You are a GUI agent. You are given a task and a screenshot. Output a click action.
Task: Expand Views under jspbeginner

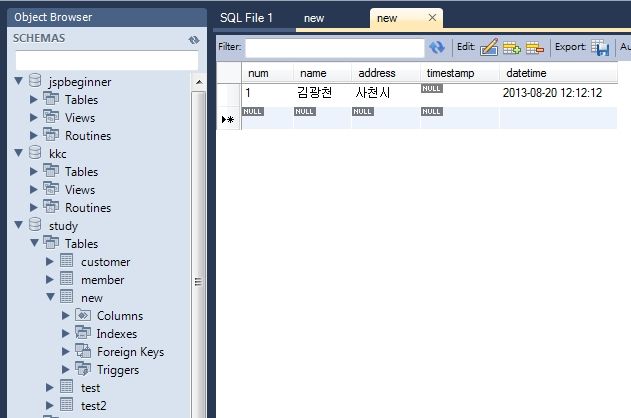[x=34, y=117]
